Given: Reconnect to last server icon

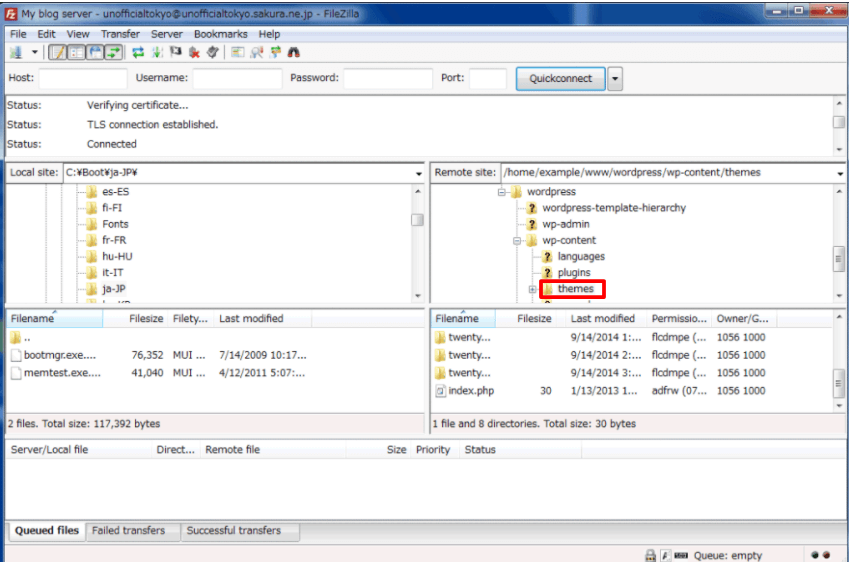Looking at the screenshot, I should click(212, 53).
